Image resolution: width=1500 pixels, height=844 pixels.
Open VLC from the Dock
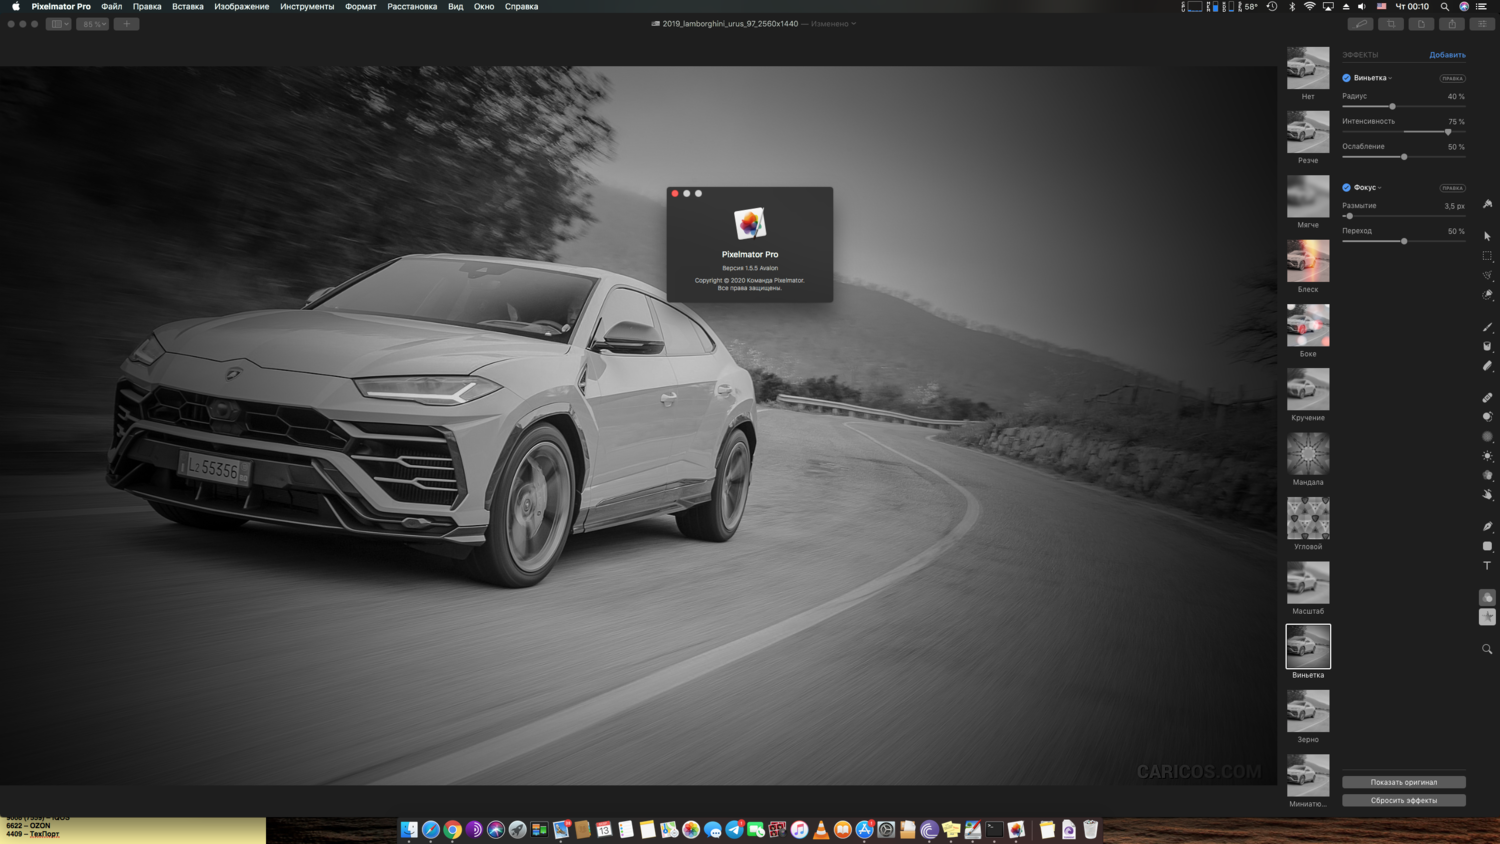[821, 830]
